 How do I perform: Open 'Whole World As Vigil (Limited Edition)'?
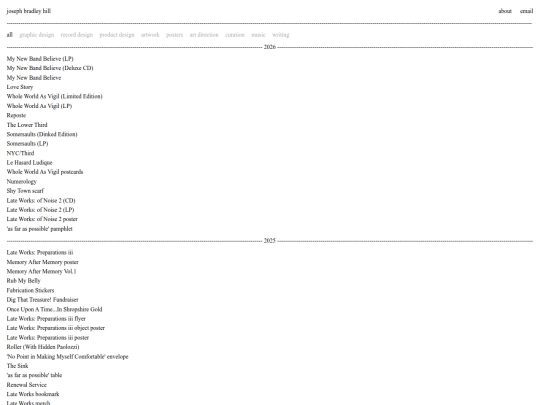click(54, 96)
